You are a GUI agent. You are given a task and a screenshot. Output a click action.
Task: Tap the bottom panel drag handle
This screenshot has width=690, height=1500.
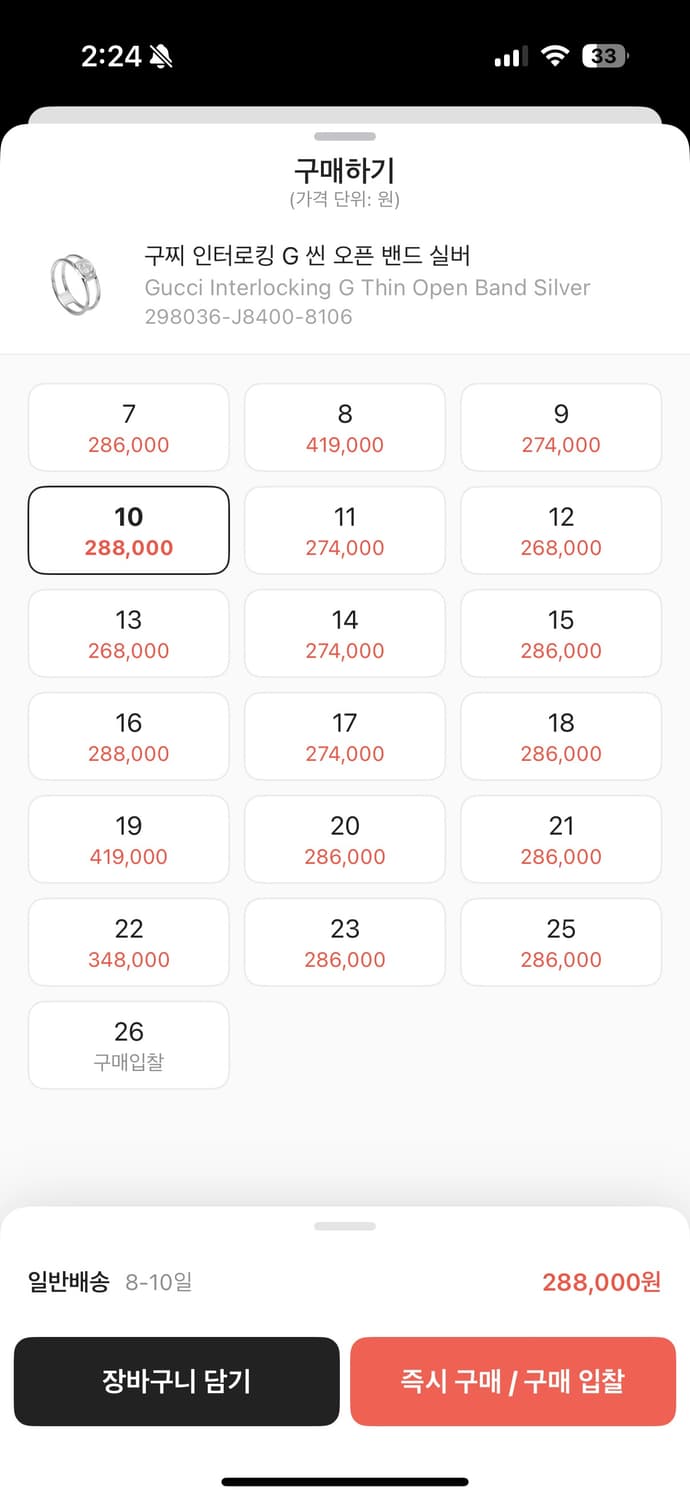[x=345, y=1226]
